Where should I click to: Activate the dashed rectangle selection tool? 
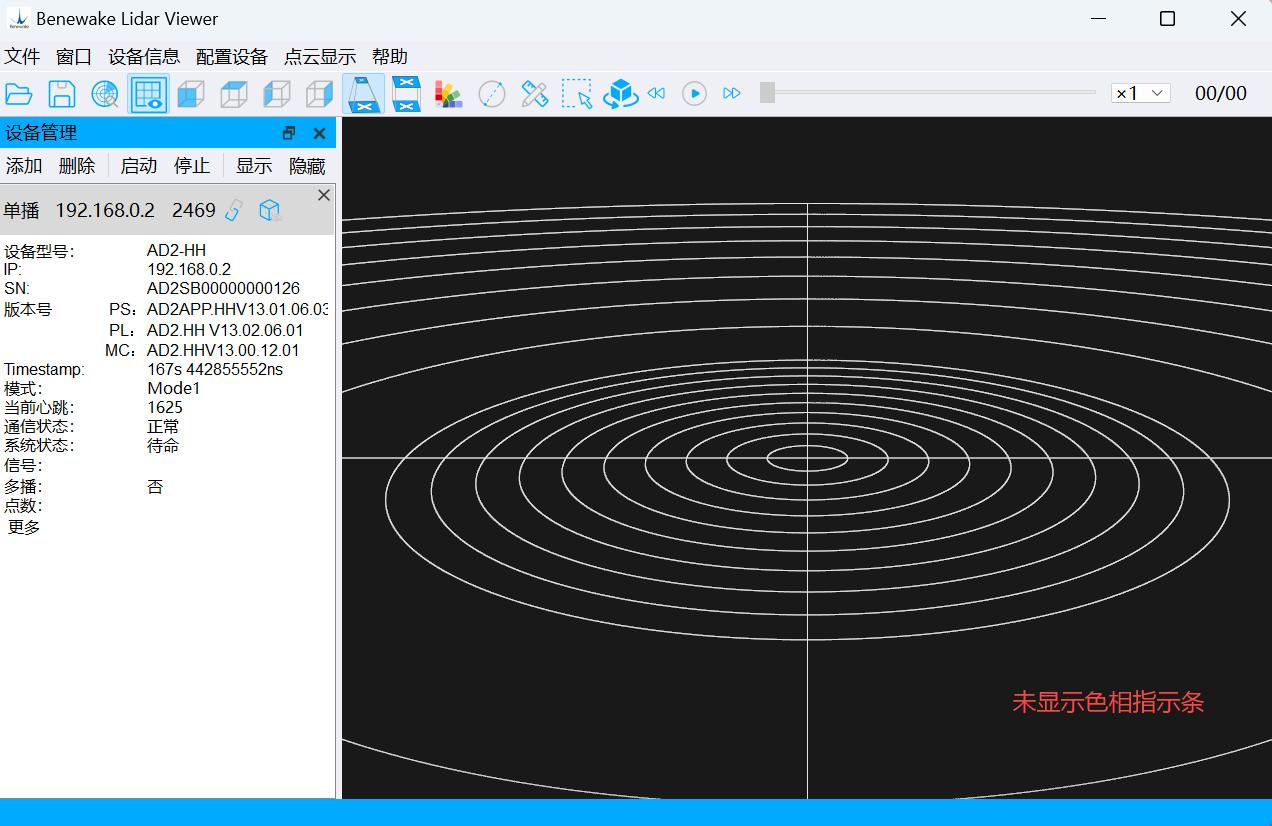coord(577,94)
